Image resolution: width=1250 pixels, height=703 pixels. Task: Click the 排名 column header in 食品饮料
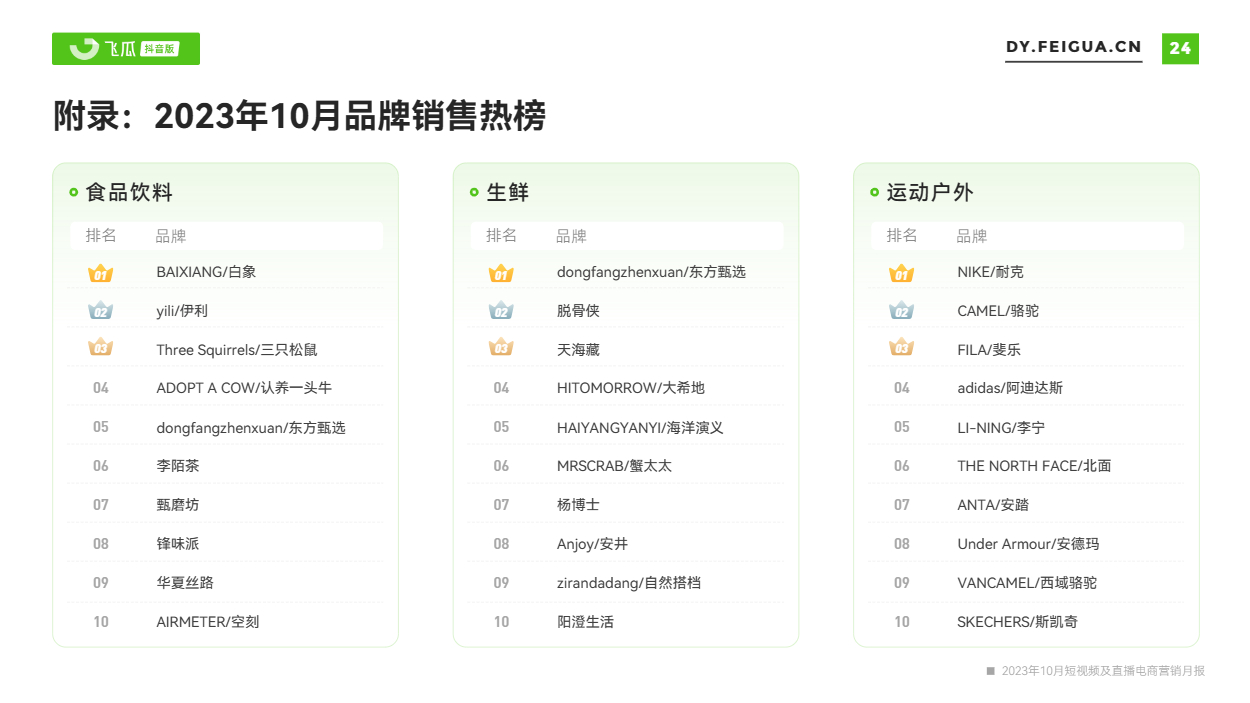coord(101,236)
